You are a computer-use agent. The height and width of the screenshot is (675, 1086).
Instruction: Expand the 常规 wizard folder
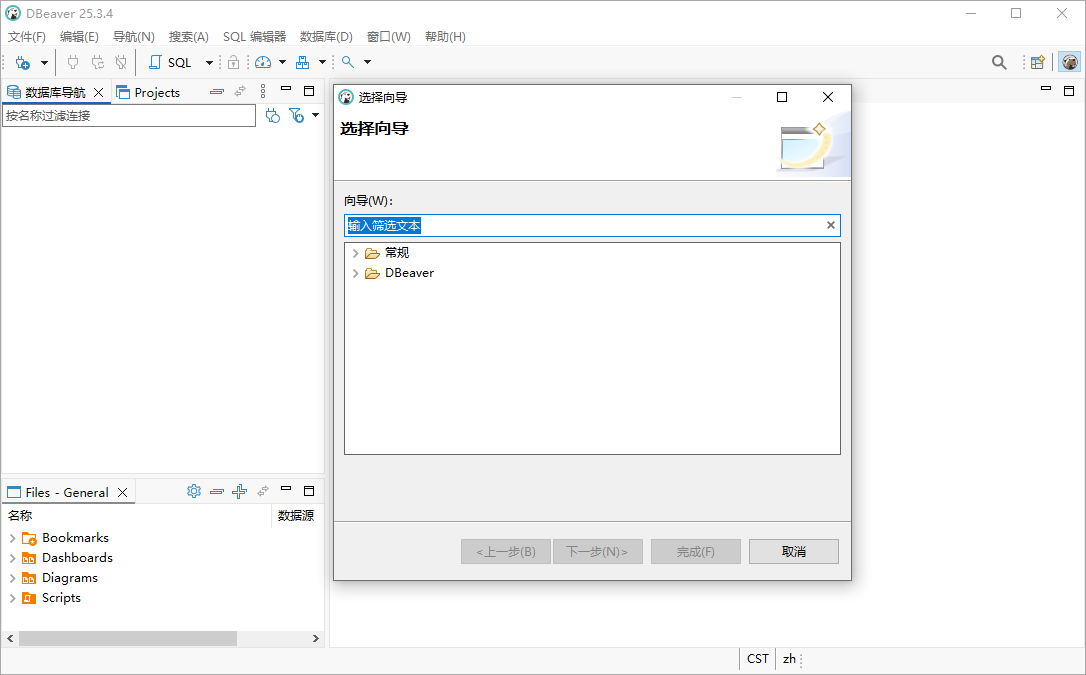[357, 252]
